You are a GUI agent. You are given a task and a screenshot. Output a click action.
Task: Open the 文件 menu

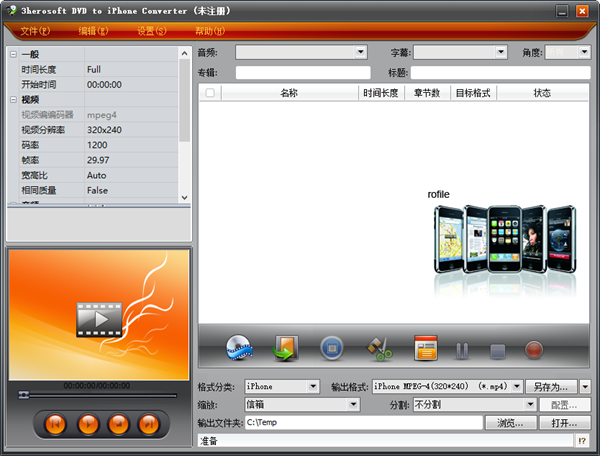[35, 31]
